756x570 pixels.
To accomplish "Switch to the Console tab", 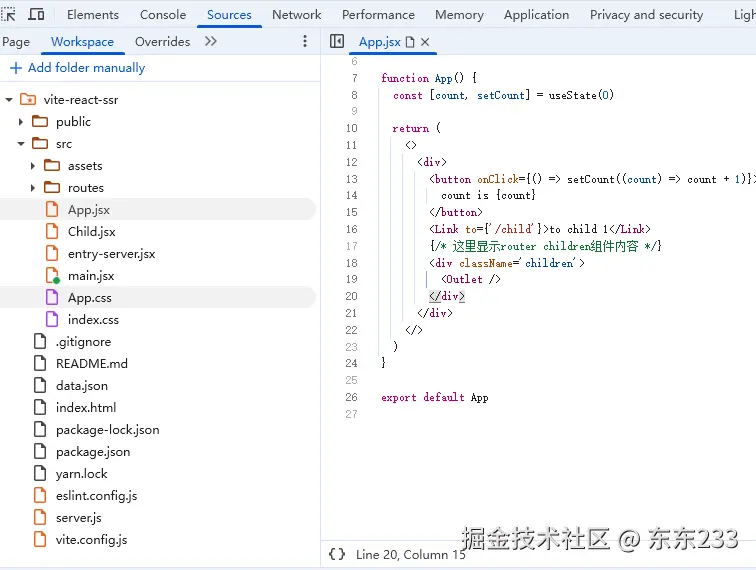I will coord(163,15).
